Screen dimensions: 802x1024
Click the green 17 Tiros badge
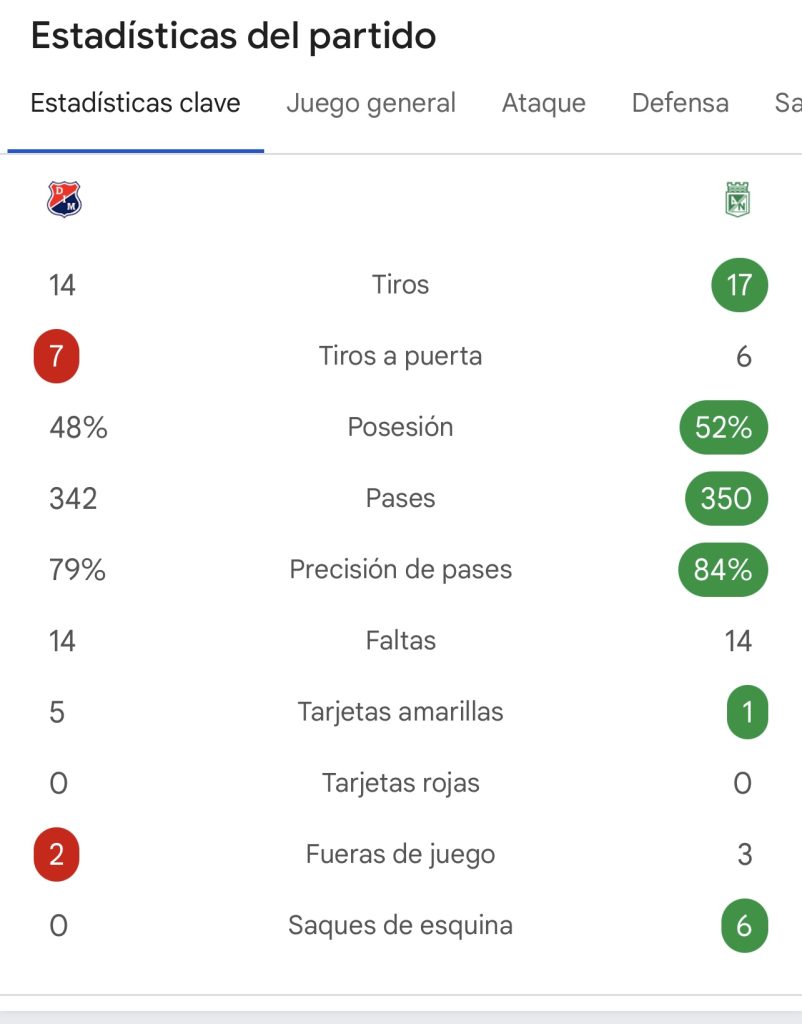click(x=739, y=285)
